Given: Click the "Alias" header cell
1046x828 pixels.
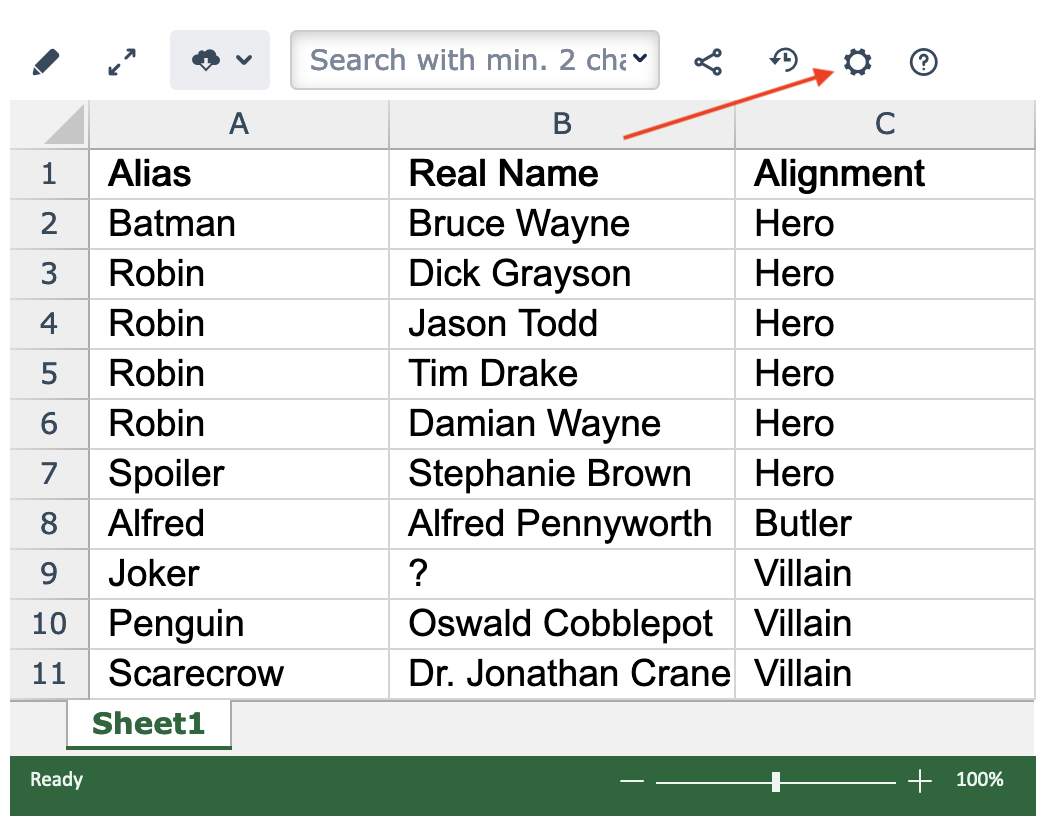Looking at the screenshot, I should [x=239, y=174].
